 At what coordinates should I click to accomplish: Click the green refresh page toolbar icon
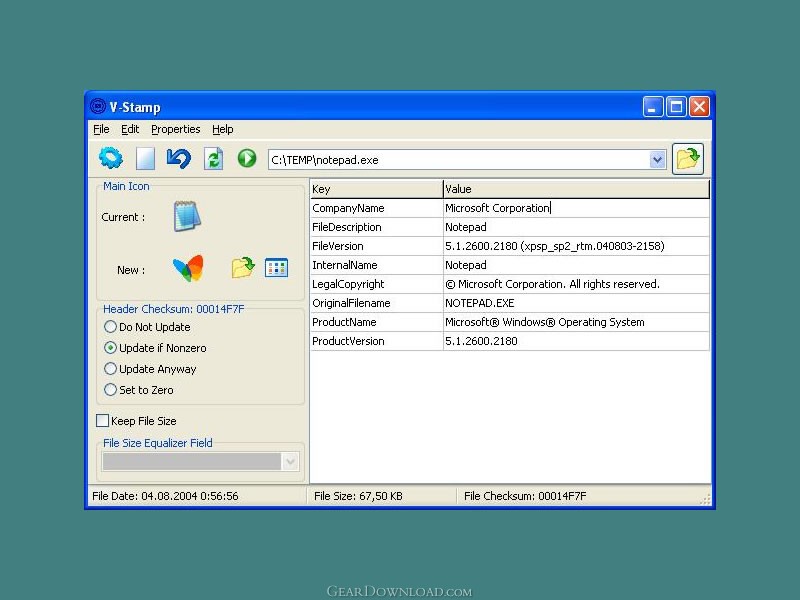click(213, 158)
